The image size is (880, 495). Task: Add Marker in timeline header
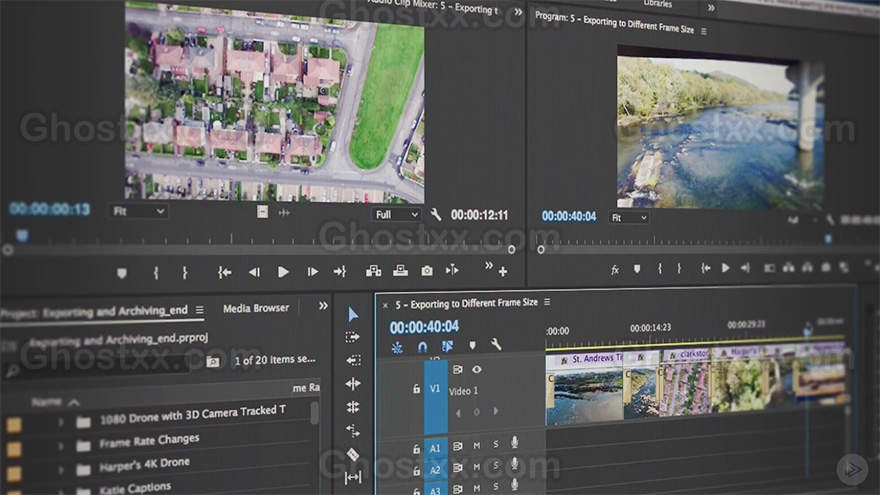pos(473,345)
